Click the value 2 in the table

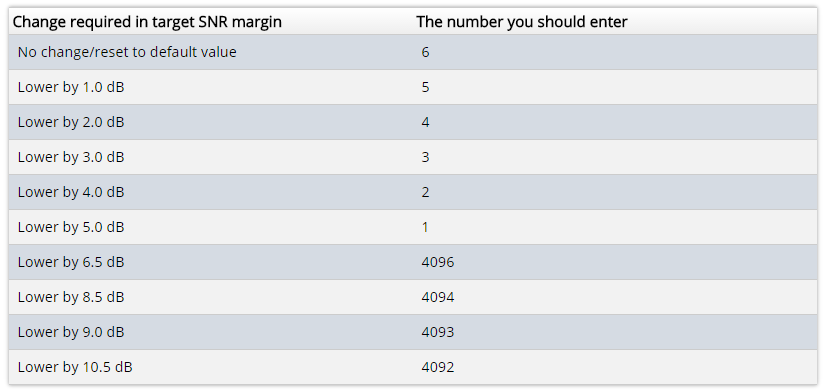click(x=426, y=192)
